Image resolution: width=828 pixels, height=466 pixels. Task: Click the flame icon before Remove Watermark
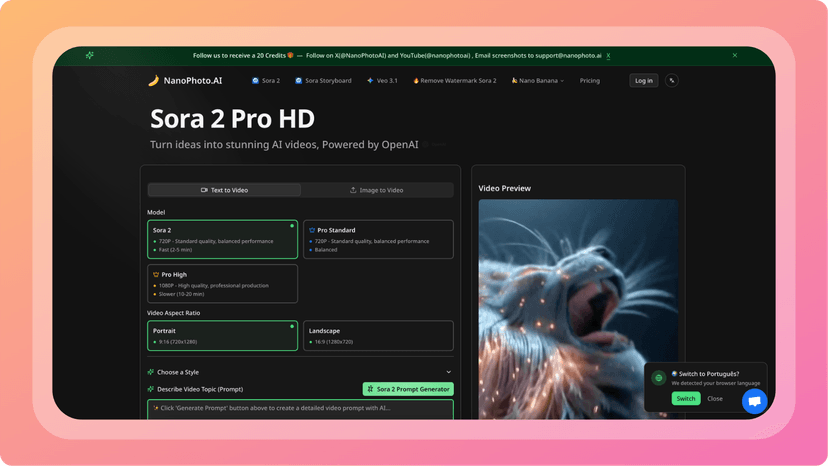(416, 81)
